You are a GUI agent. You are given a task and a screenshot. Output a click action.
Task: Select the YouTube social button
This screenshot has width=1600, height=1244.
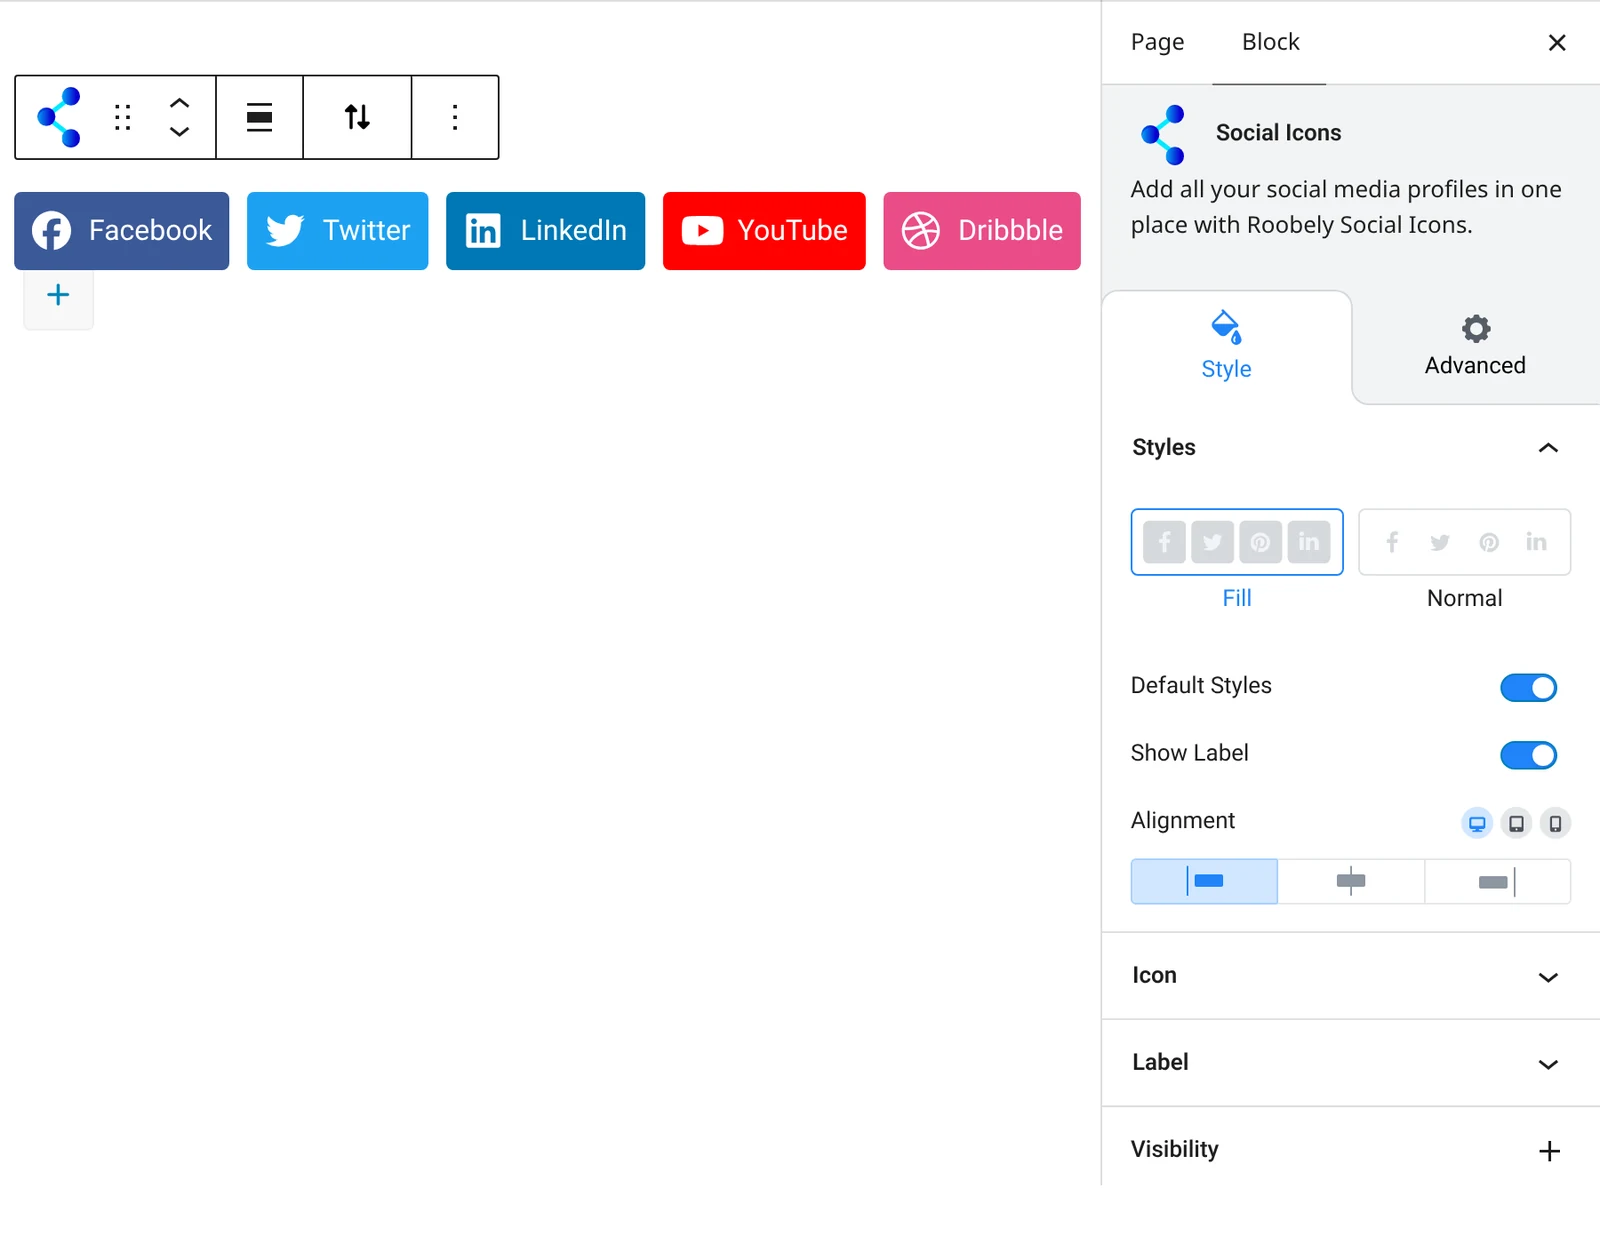[x=764, y=231]
